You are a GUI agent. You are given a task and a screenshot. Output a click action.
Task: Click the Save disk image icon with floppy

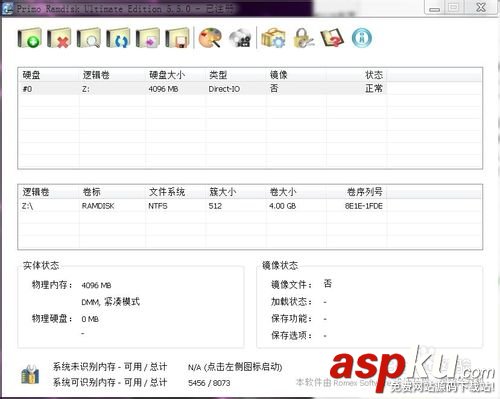point(177,38)
